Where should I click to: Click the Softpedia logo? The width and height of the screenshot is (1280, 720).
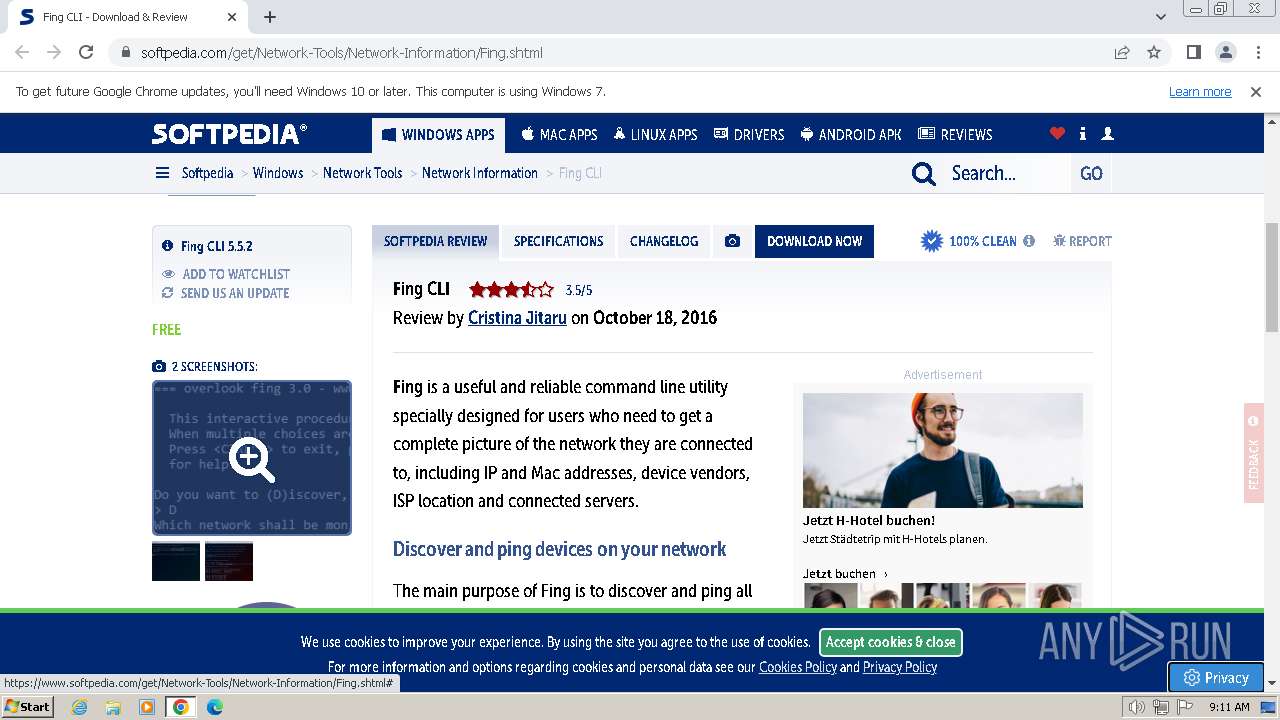coord(230,134)
